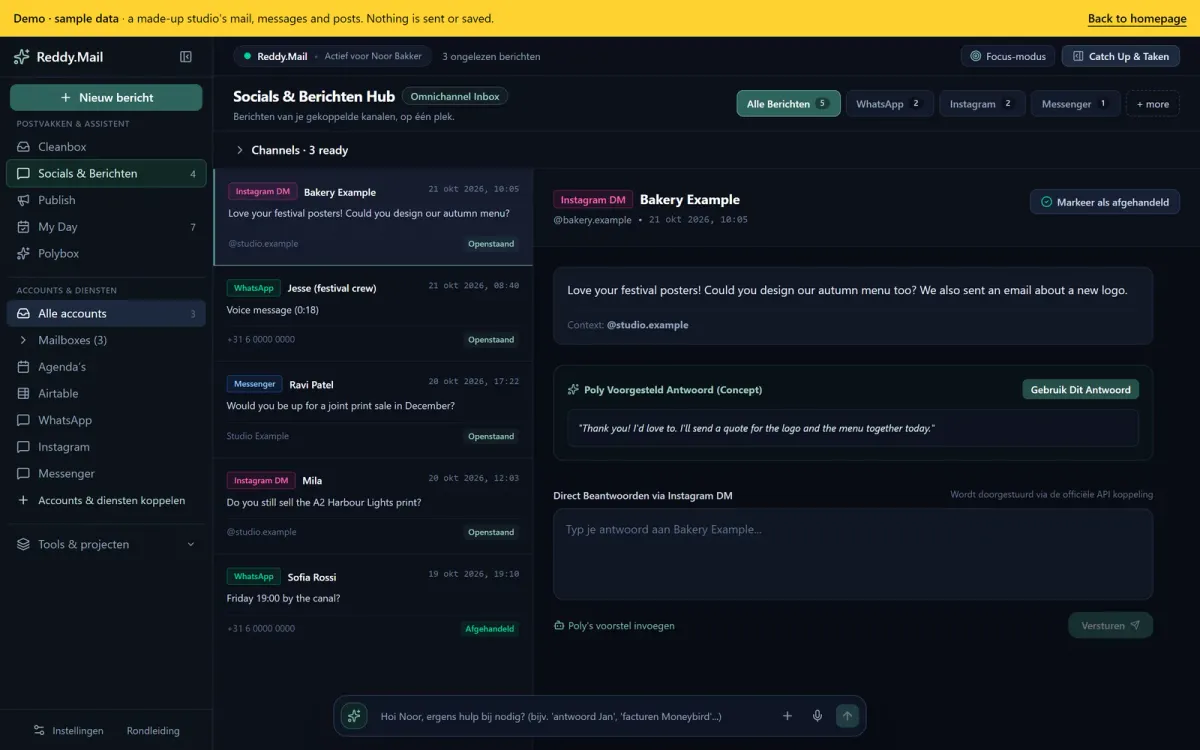
Task: Click the Poly's voorstel invoegen link
Action: [614, 626]
